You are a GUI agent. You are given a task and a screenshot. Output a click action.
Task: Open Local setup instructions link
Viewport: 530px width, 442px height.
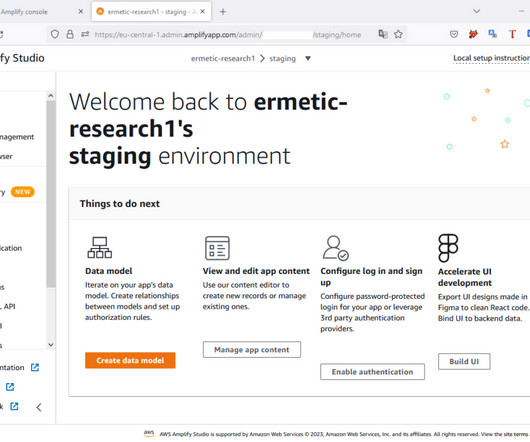491,58
